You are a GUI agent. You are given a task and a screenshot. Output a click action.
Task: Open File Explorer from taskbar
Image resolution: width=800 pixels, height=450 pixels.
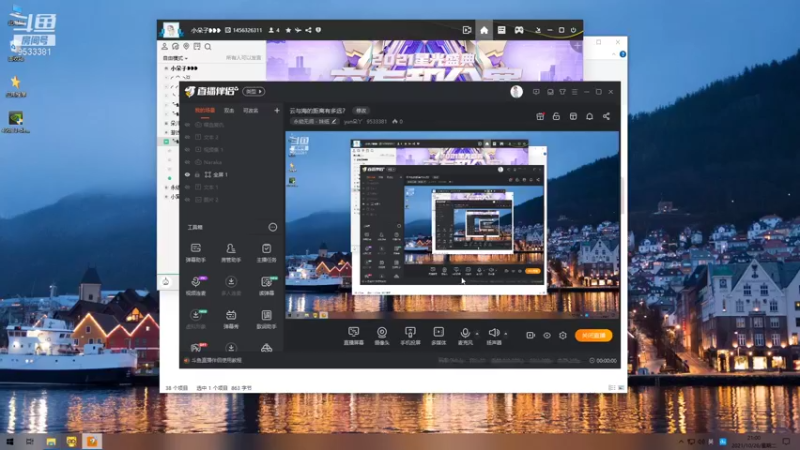point(51,441)
